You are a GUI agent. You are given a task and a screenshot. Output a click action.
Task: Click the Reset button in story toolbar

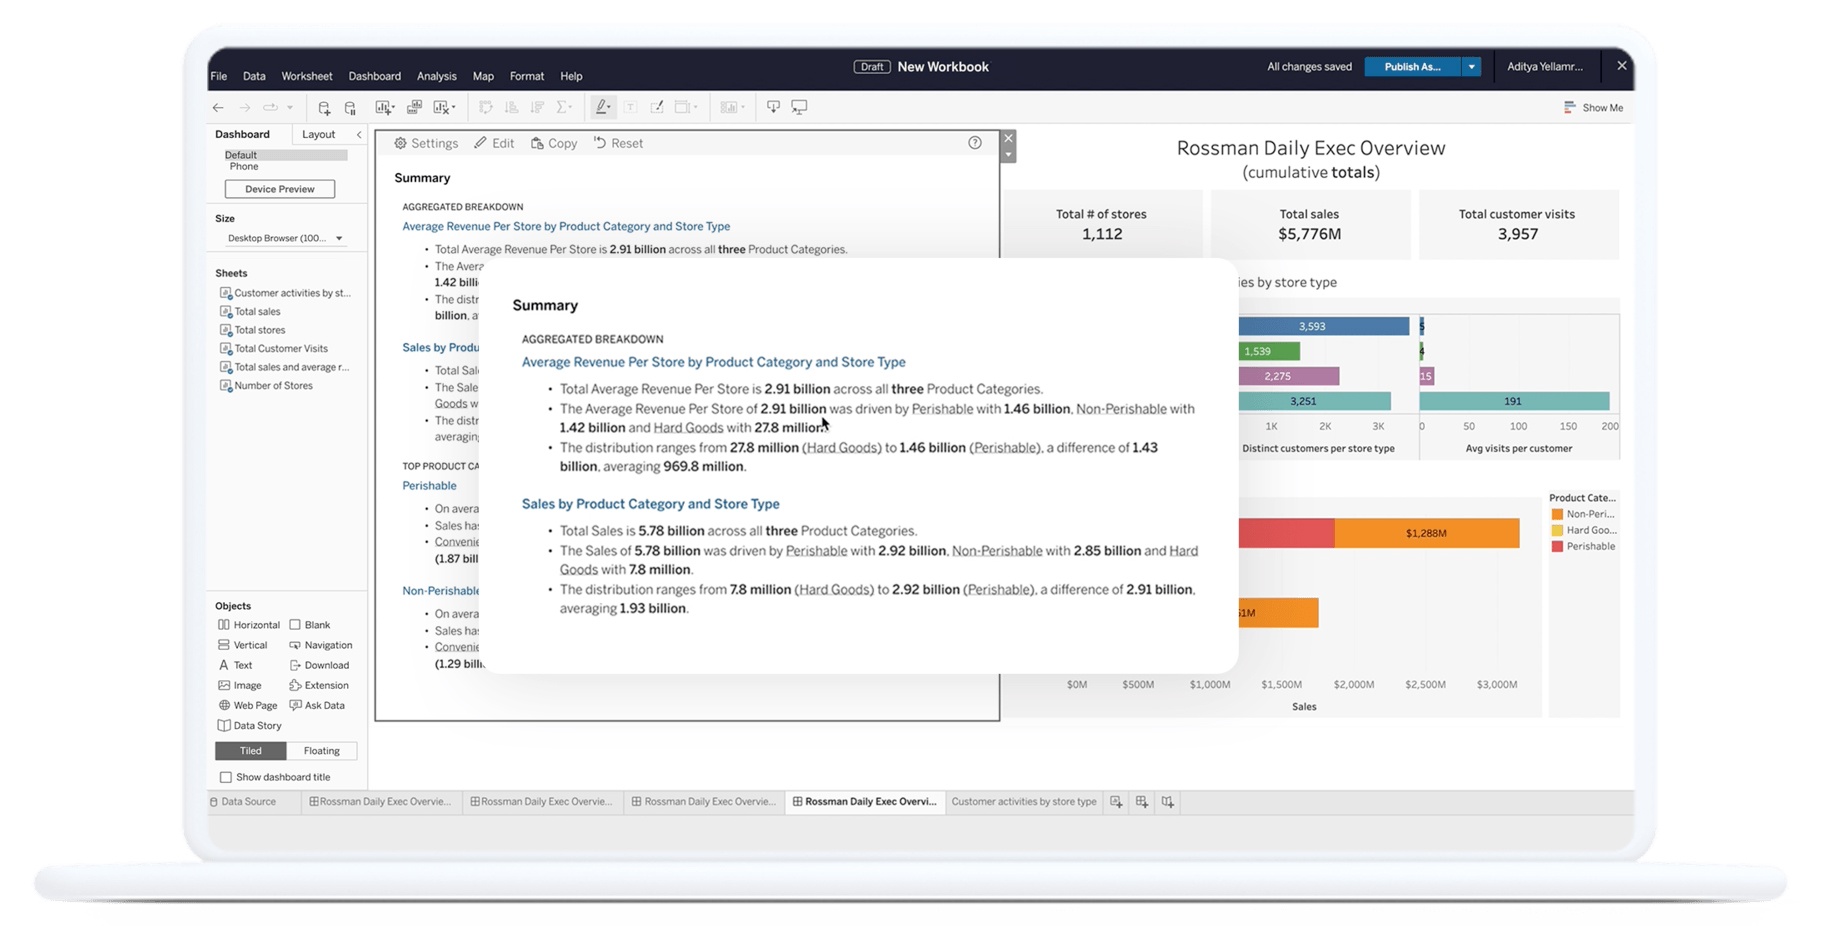pos(618,143)
